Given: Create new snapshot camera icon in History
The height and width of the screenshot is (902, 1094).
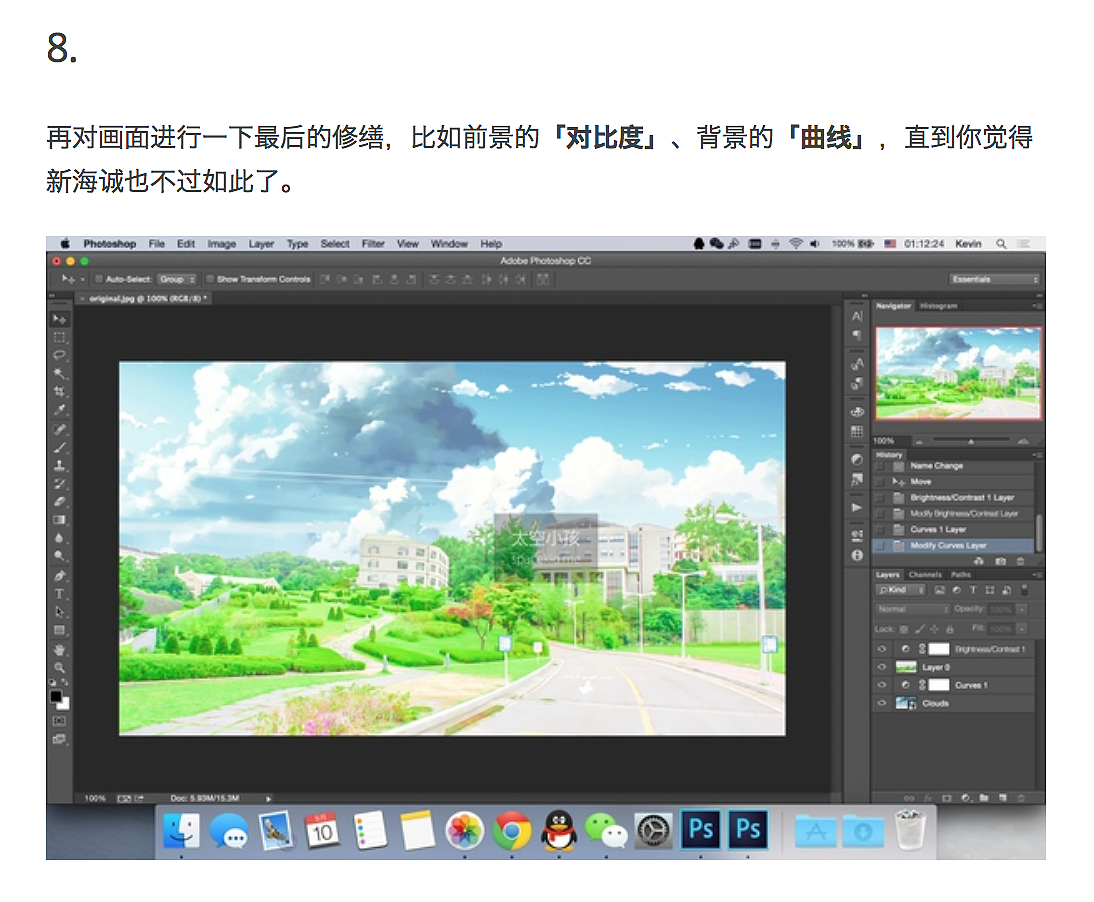Looking at the screenshot, I should (x=1001, y=561).
